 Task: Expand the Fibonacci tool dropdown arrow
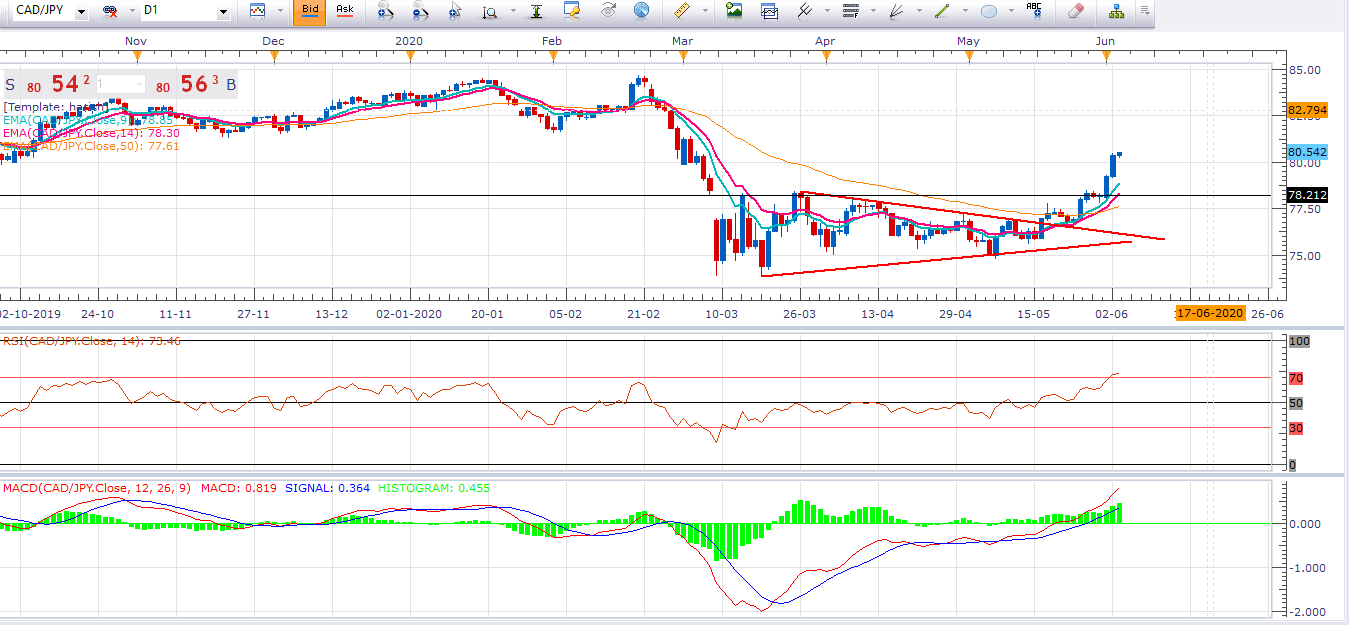click(873, 12)
